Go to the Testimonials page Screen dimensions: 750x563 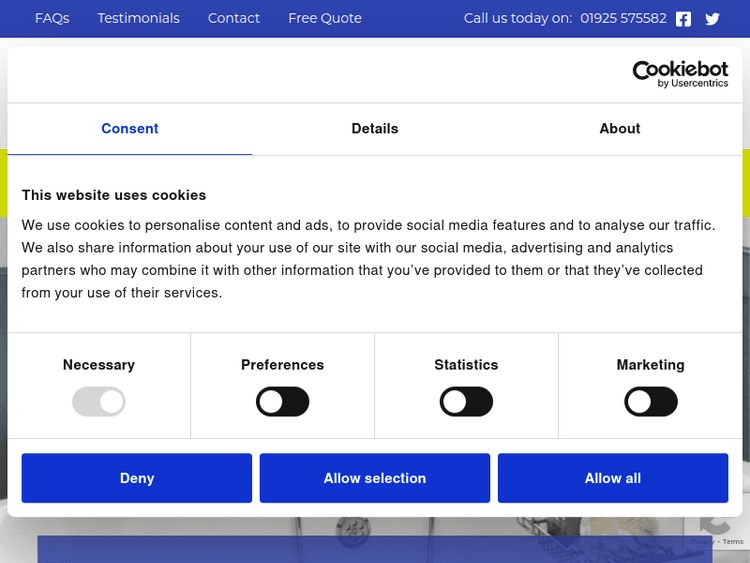[139, 18]
